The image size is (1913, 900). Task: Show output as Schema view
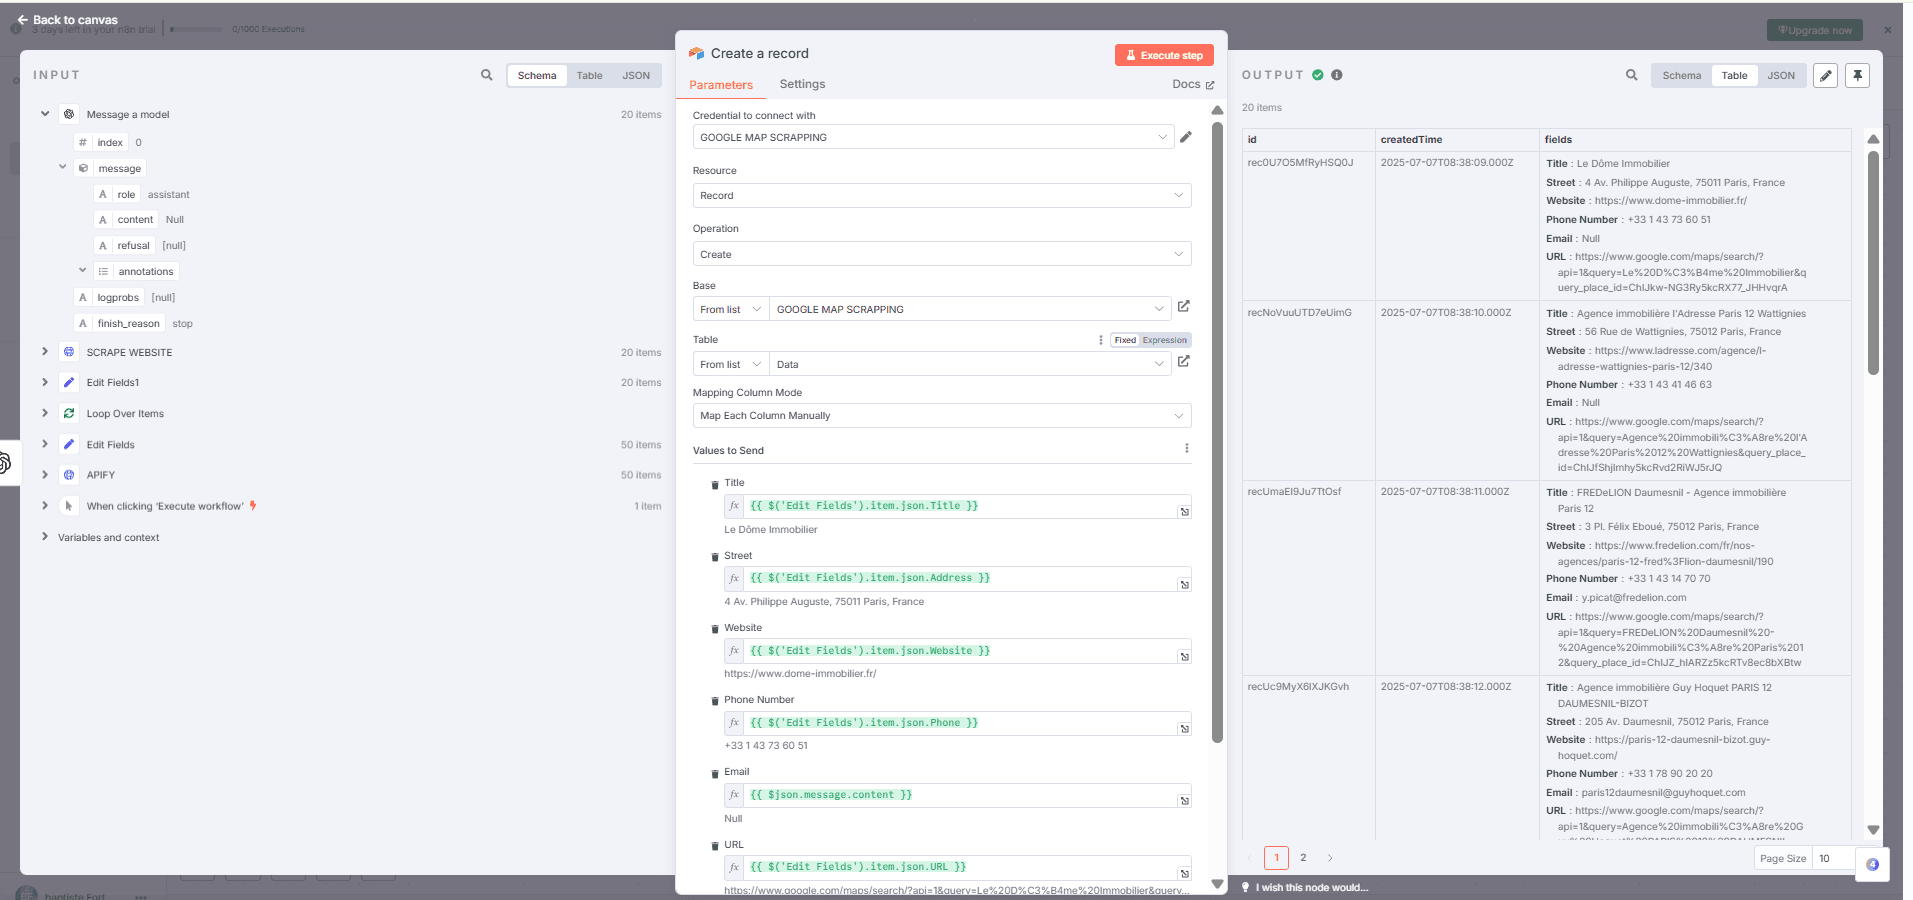pos(1681,75)
